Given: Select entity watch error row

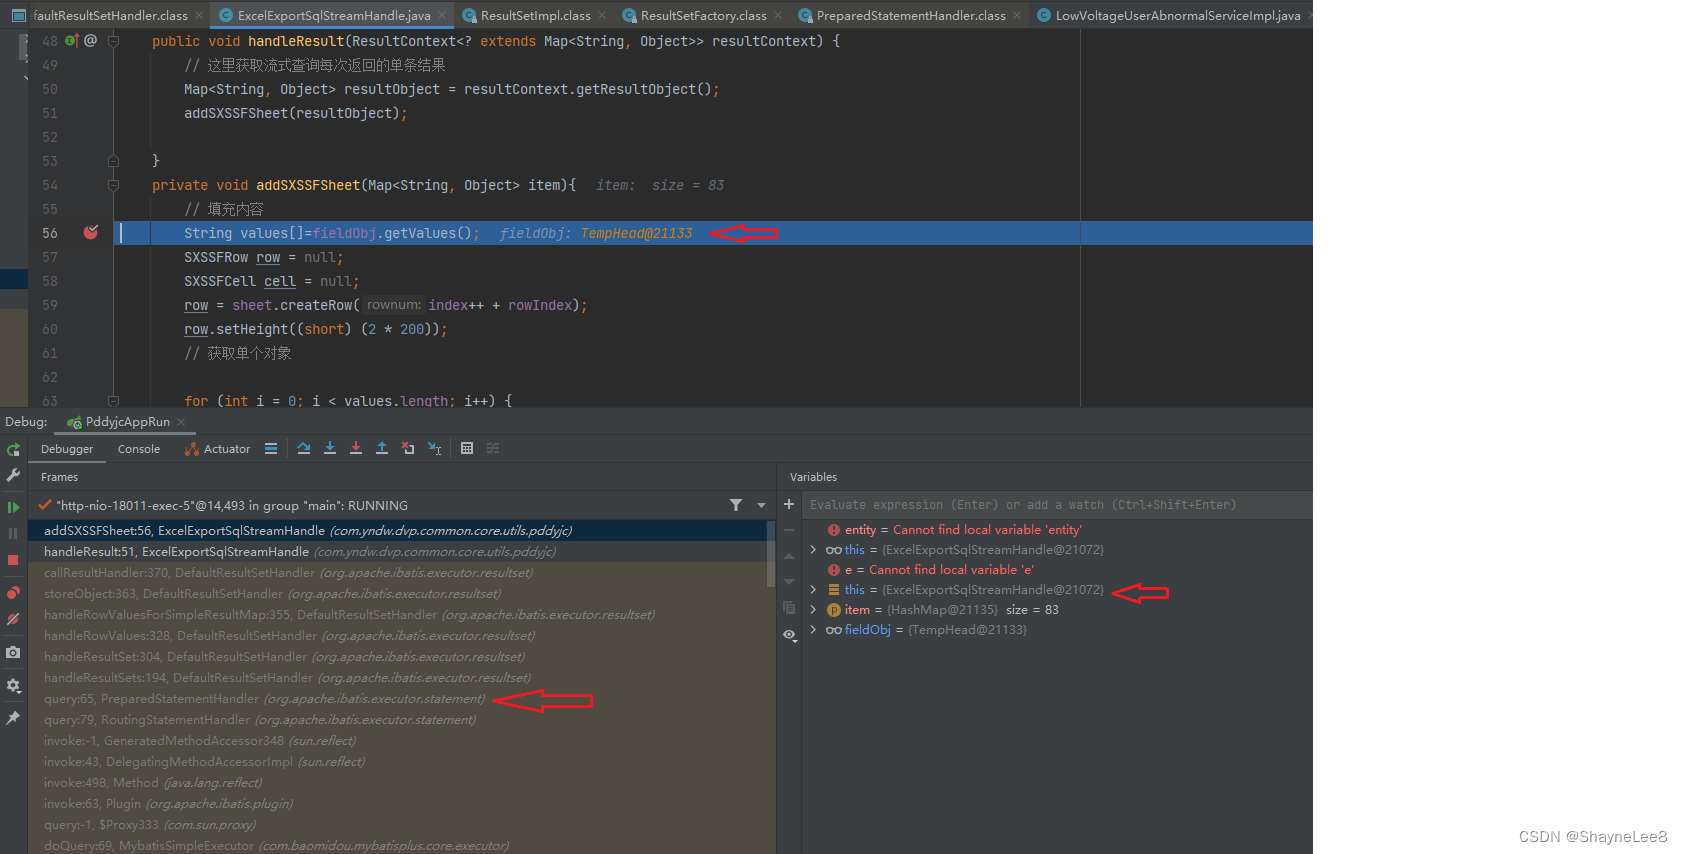Looking at the screenshot, I should point(1058,530).
